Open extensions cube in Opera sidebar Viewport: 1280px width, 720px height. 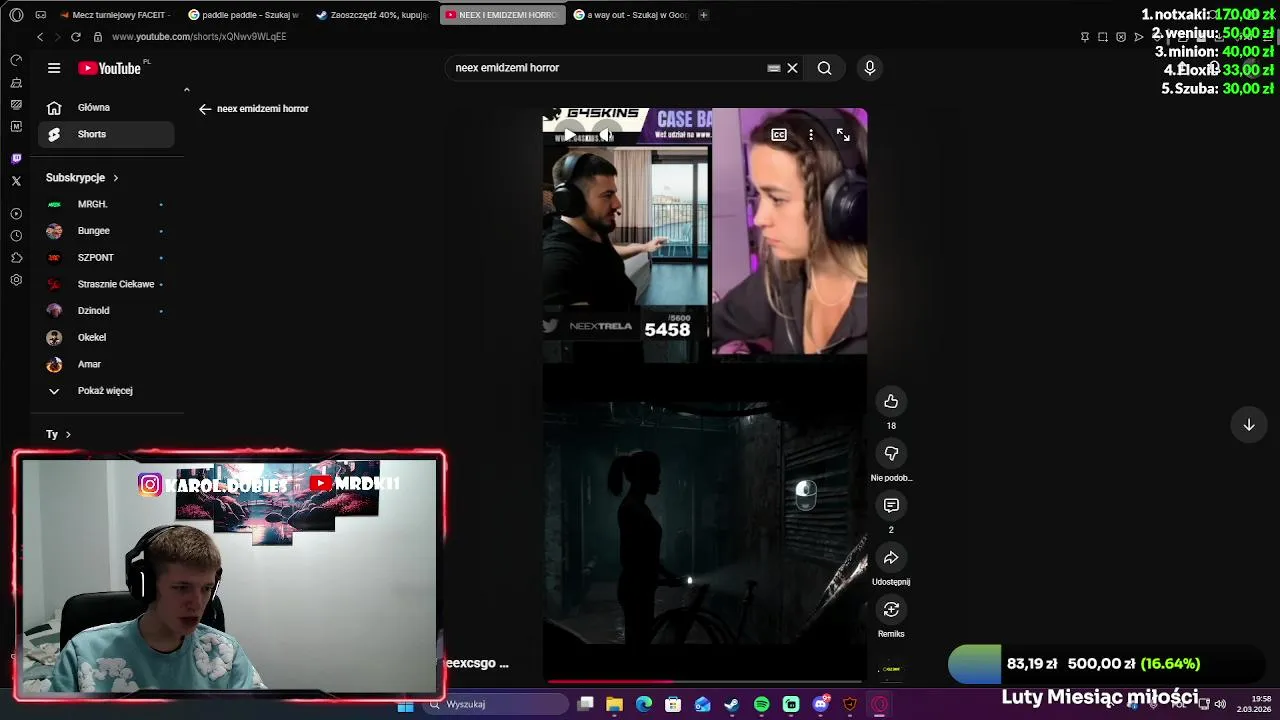tap(16, 258)
